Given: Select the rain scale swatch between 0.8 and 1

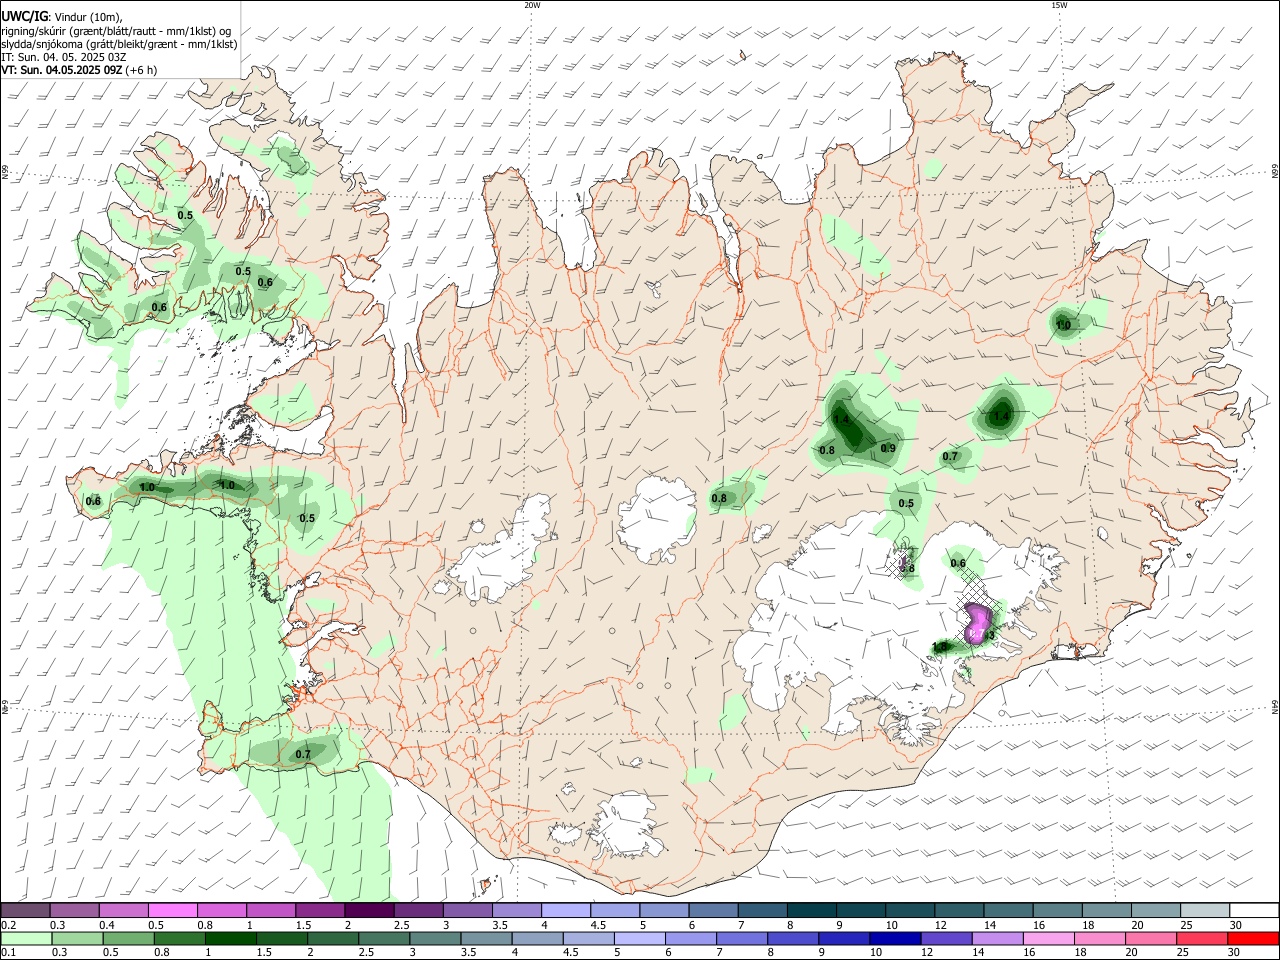Looking at the screenshot, I should coord(180,939).
